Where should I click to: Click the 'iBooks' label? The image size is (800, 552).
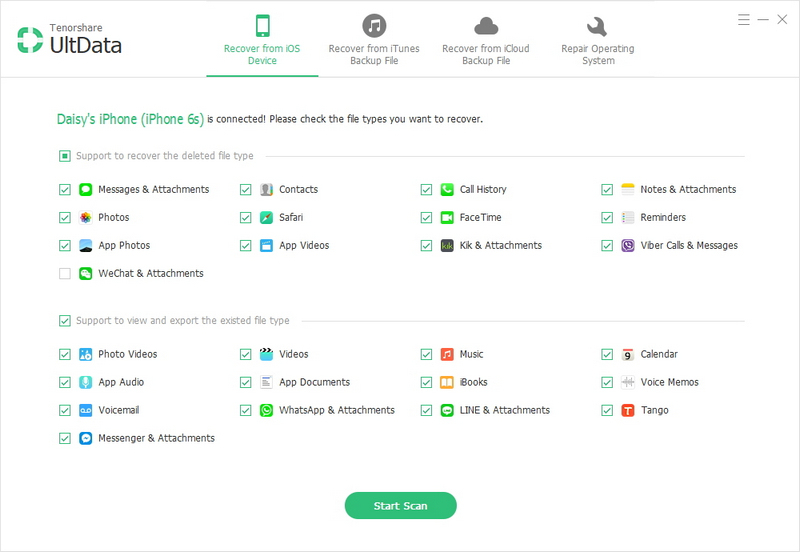pos(473,382)
